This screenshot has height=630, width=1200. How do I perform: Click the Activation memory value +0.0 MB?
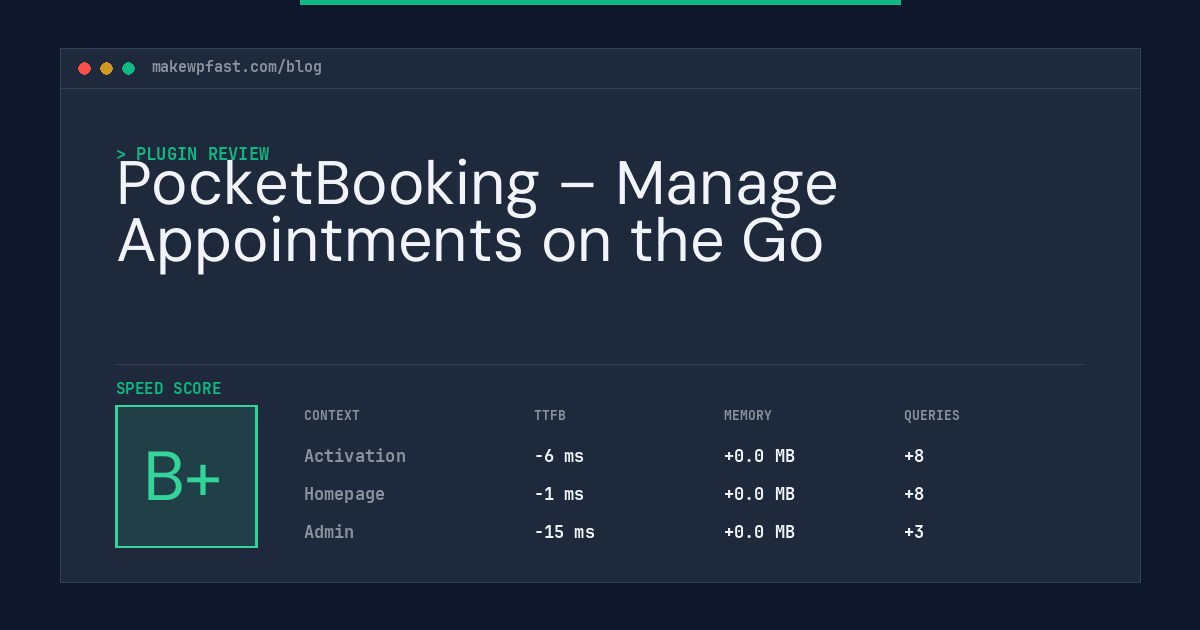pyautogui.click(x=759, y=456)
